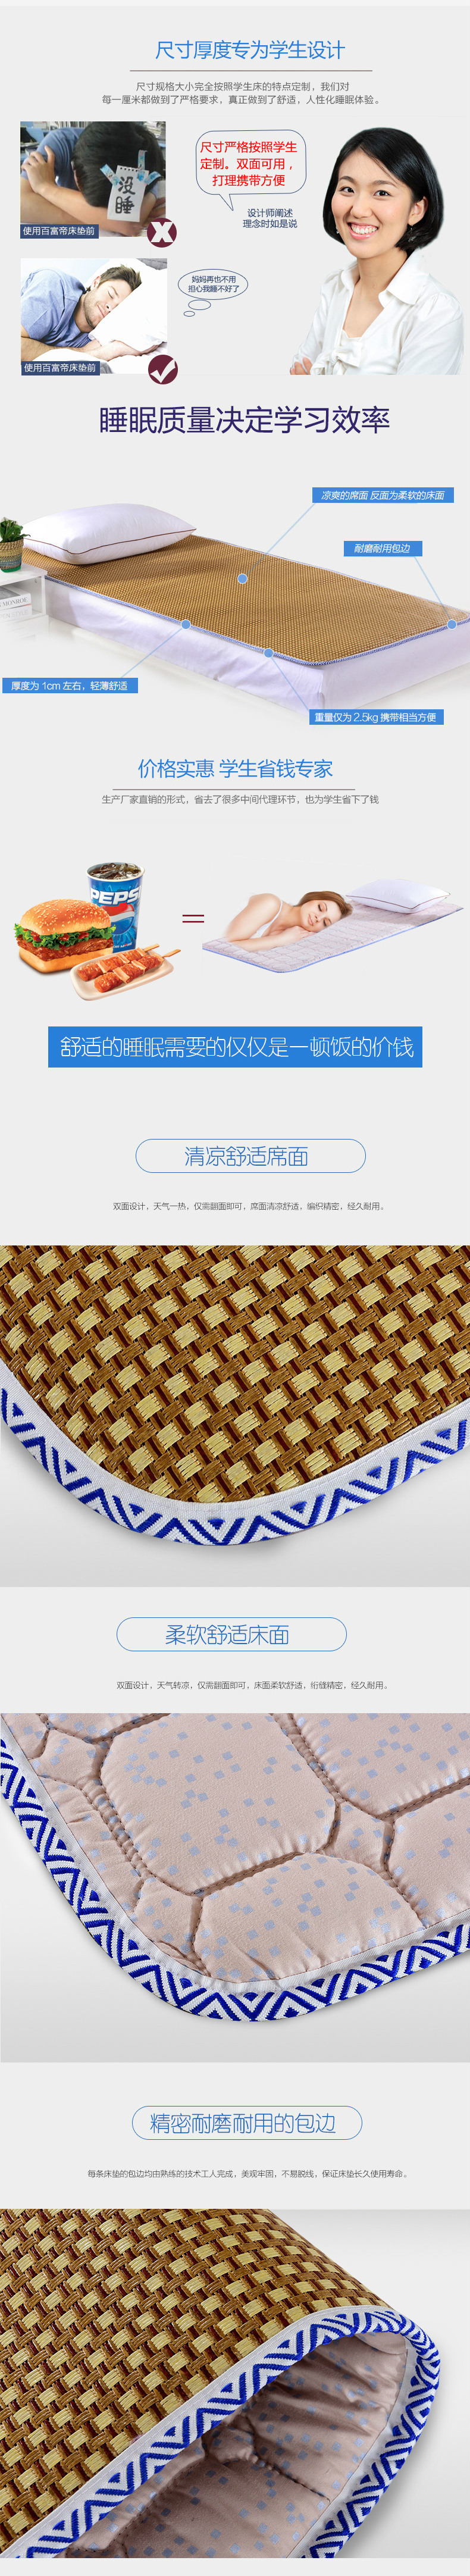Select the 凉爽的席面 反面为柔软的床面 callout label

[382, 495]
